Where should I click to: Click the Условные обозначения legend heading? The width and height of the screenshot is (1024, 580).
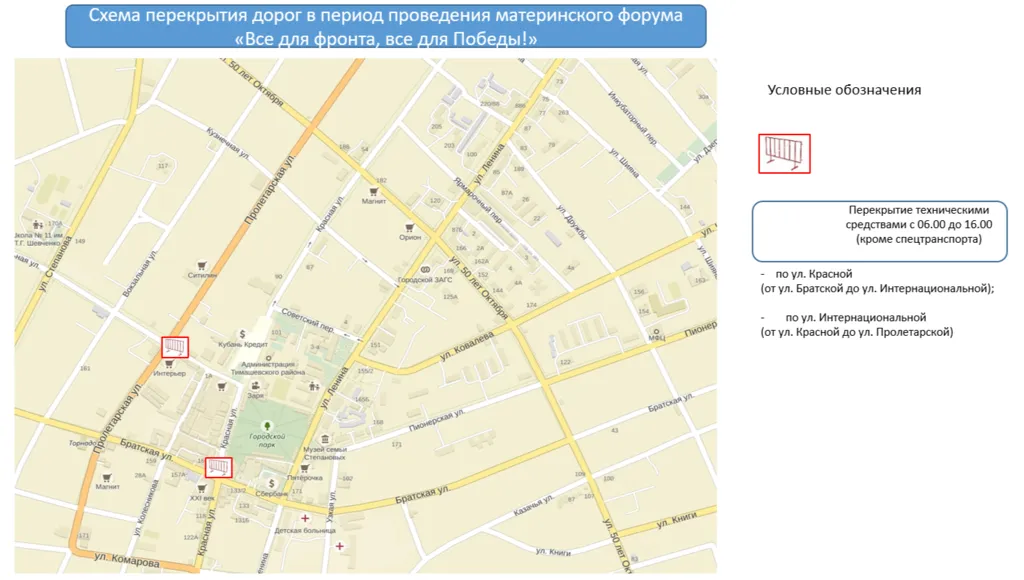pos(844,90)
